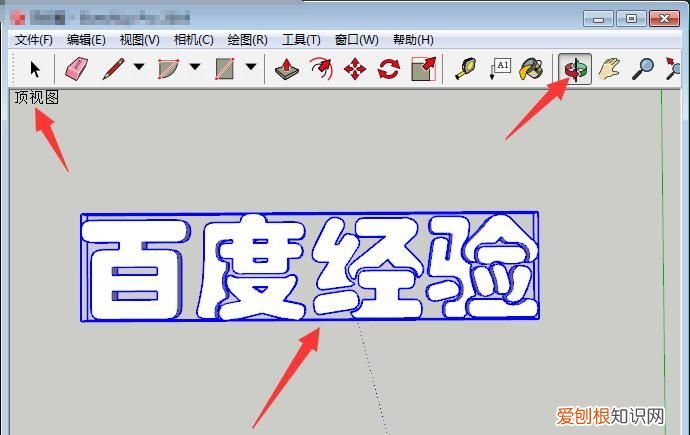This screenshot has height=435, width=690.
Task: Select the Rectangle shape tool
Action: (x=224, y=69)
